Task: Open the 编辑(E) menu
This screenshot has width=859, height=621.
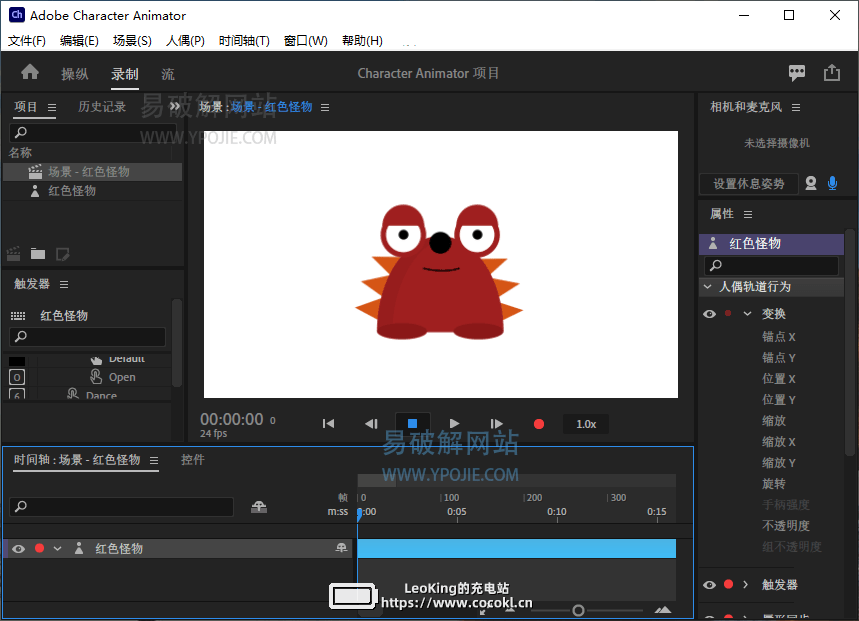Action: 79,41
